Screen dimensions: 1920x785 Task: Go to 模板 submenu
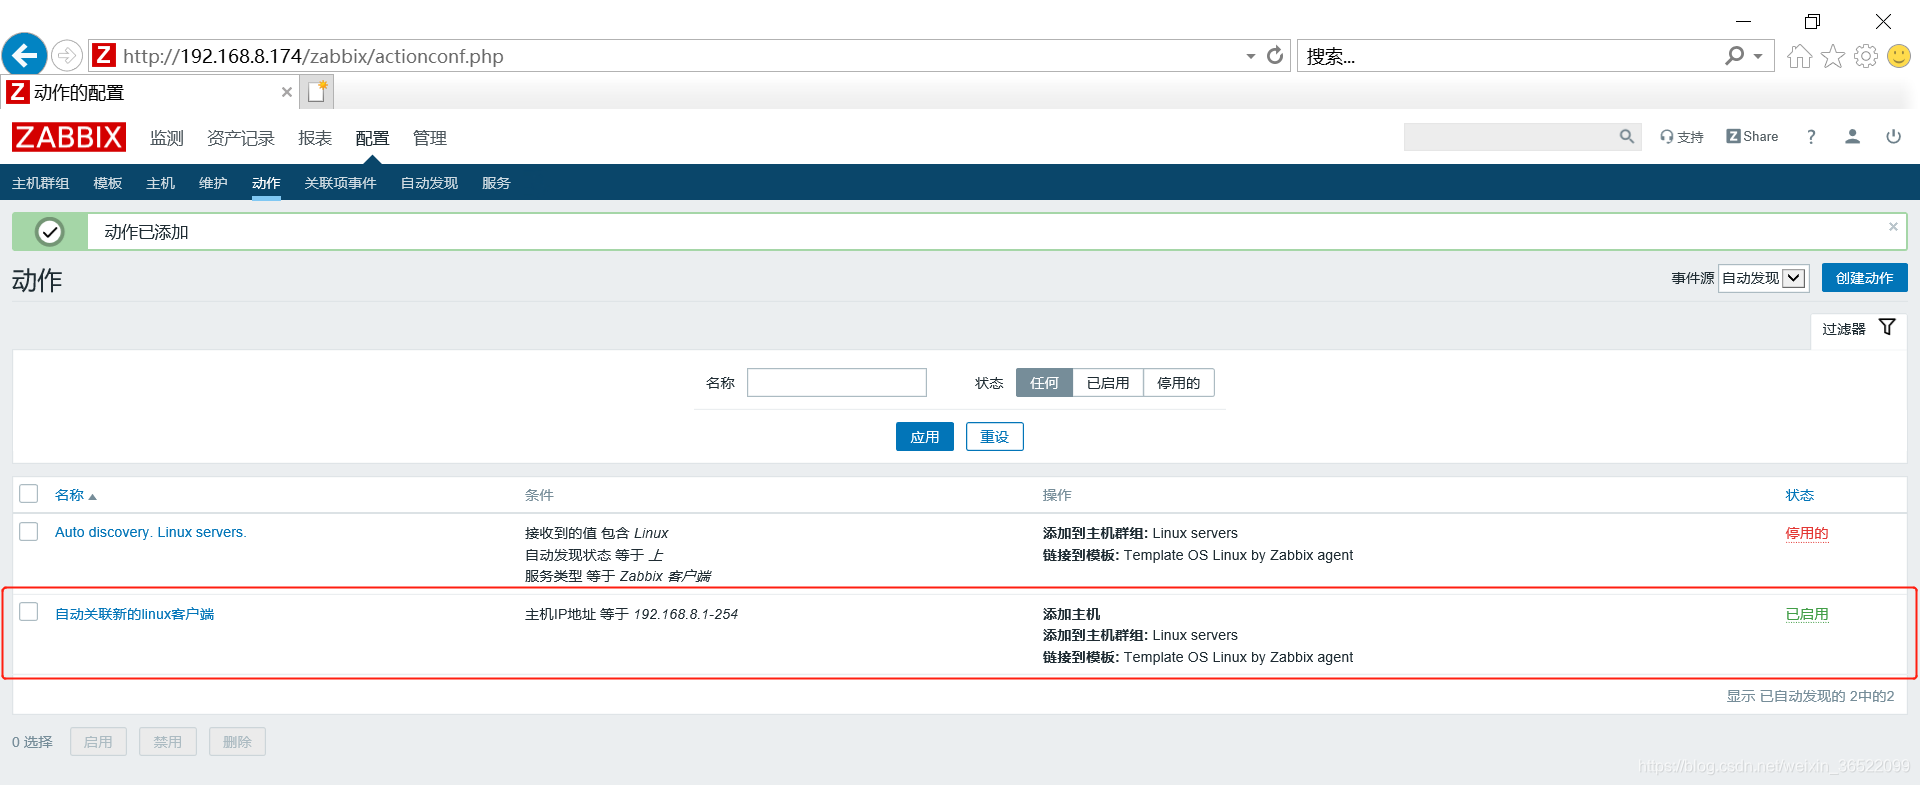click(108, 183)
